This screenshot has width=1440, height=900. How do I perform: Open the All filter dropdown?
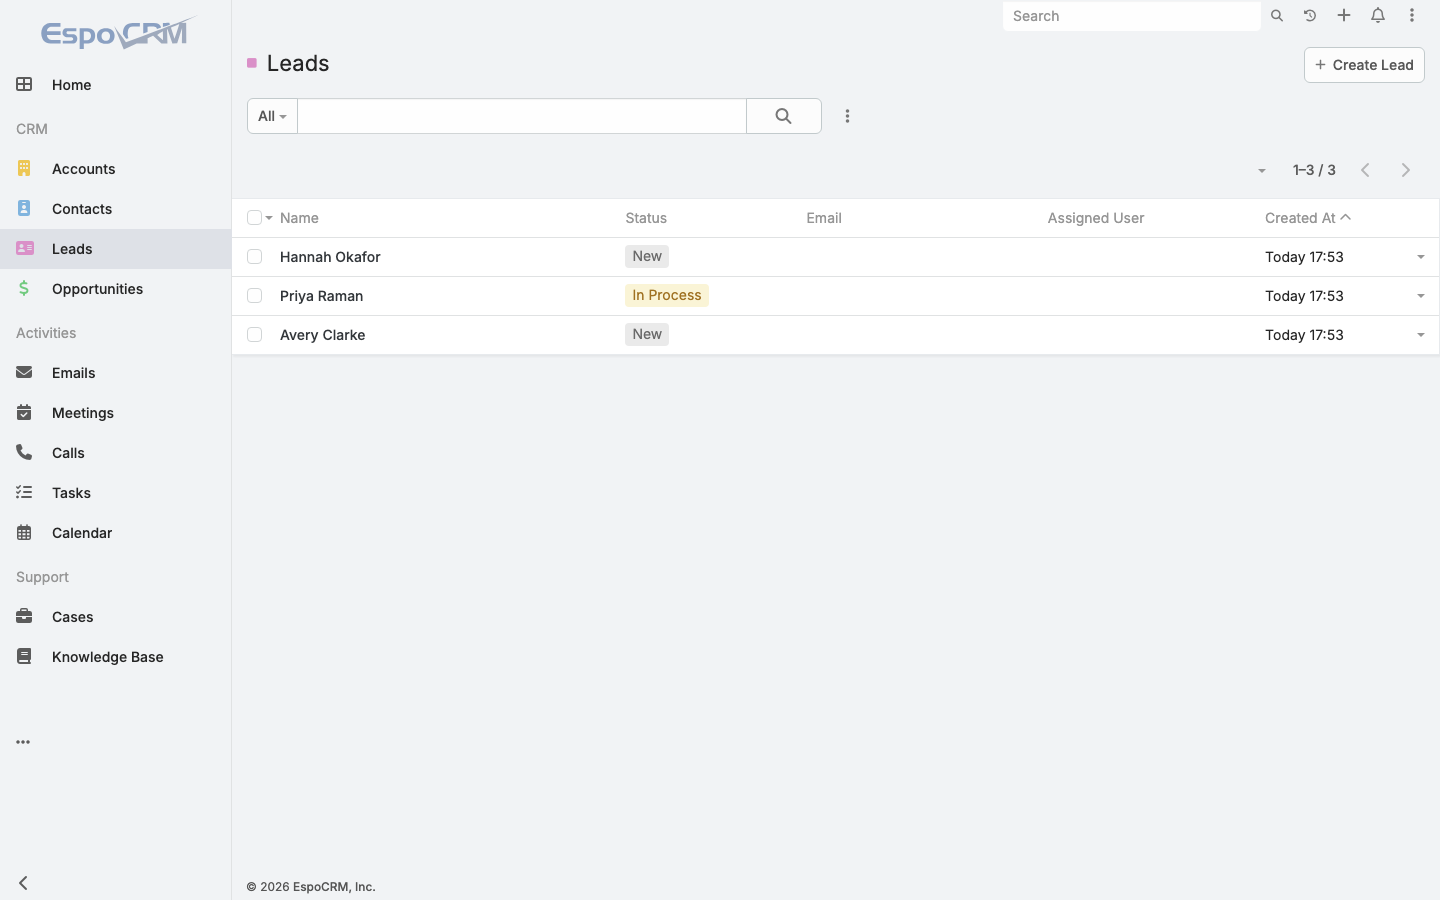[272, 116]
